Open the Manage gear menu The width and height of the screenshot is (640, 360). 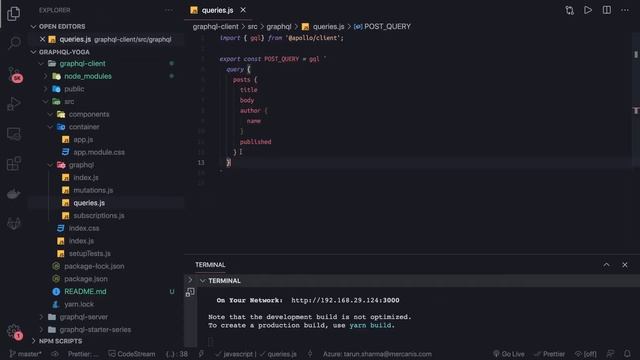(x=14, y=331)
